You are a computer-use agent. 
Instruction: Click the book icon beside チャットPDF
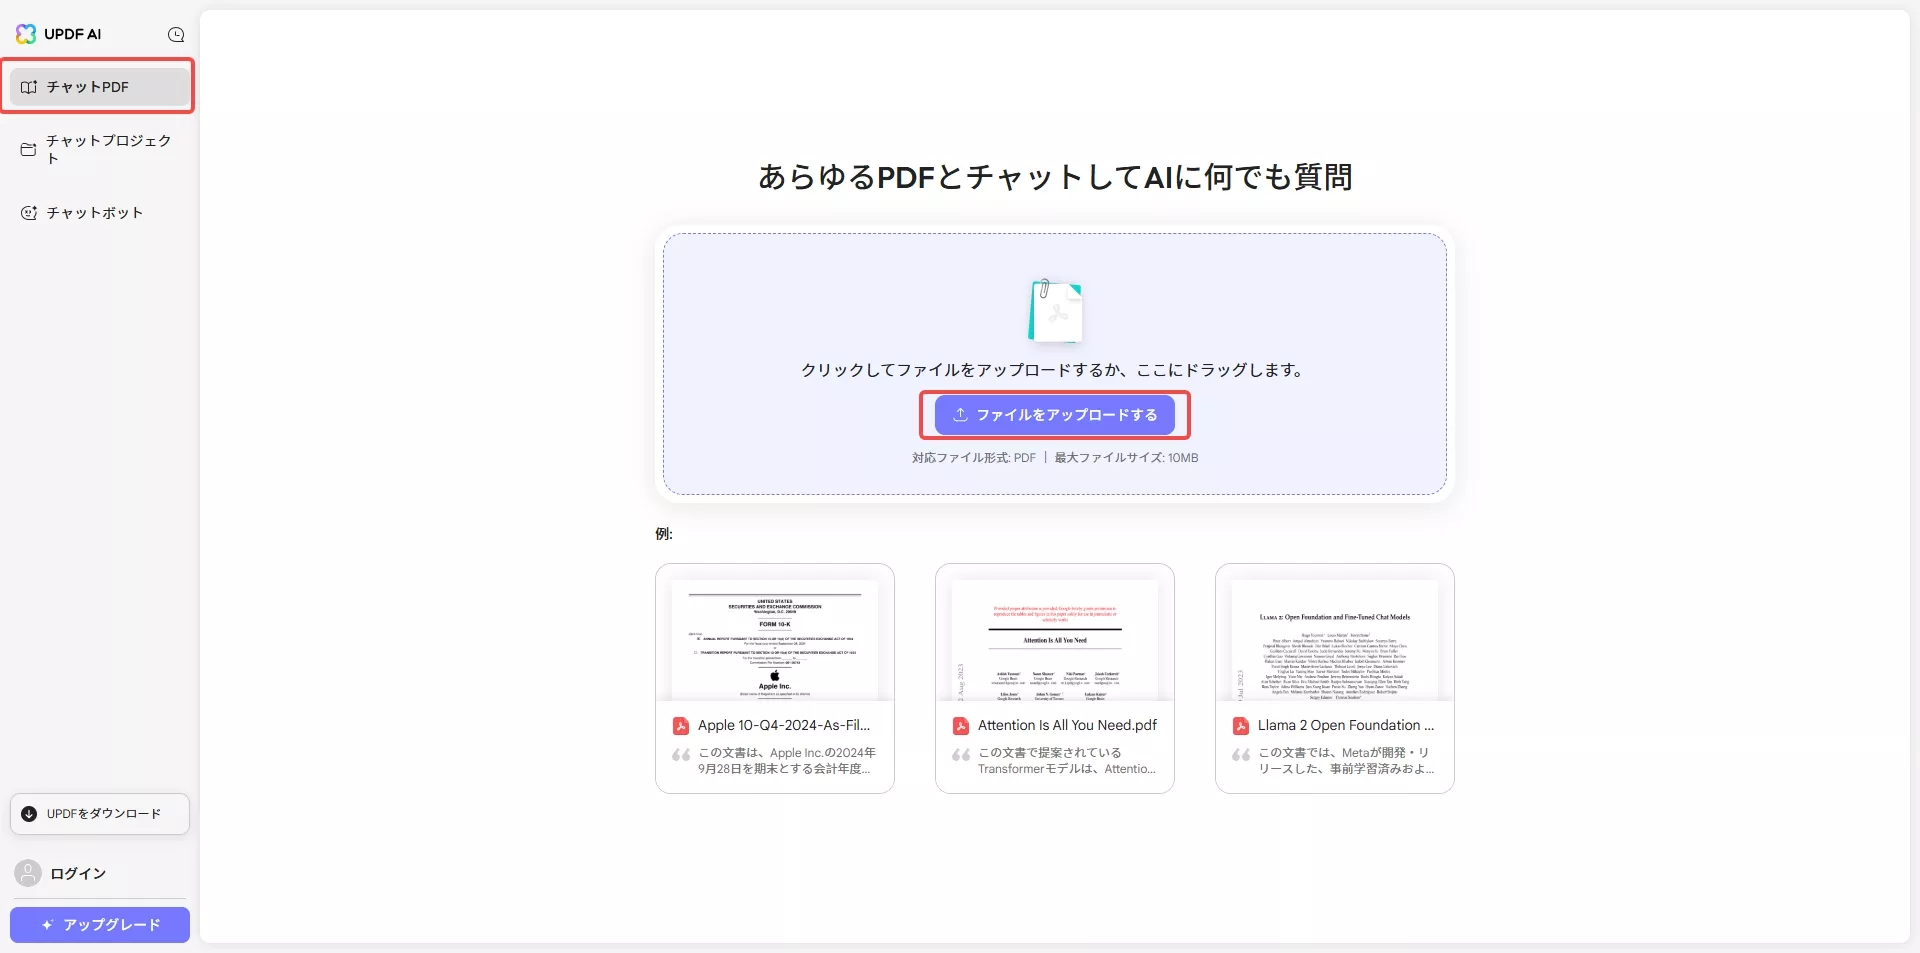[29, 87]
